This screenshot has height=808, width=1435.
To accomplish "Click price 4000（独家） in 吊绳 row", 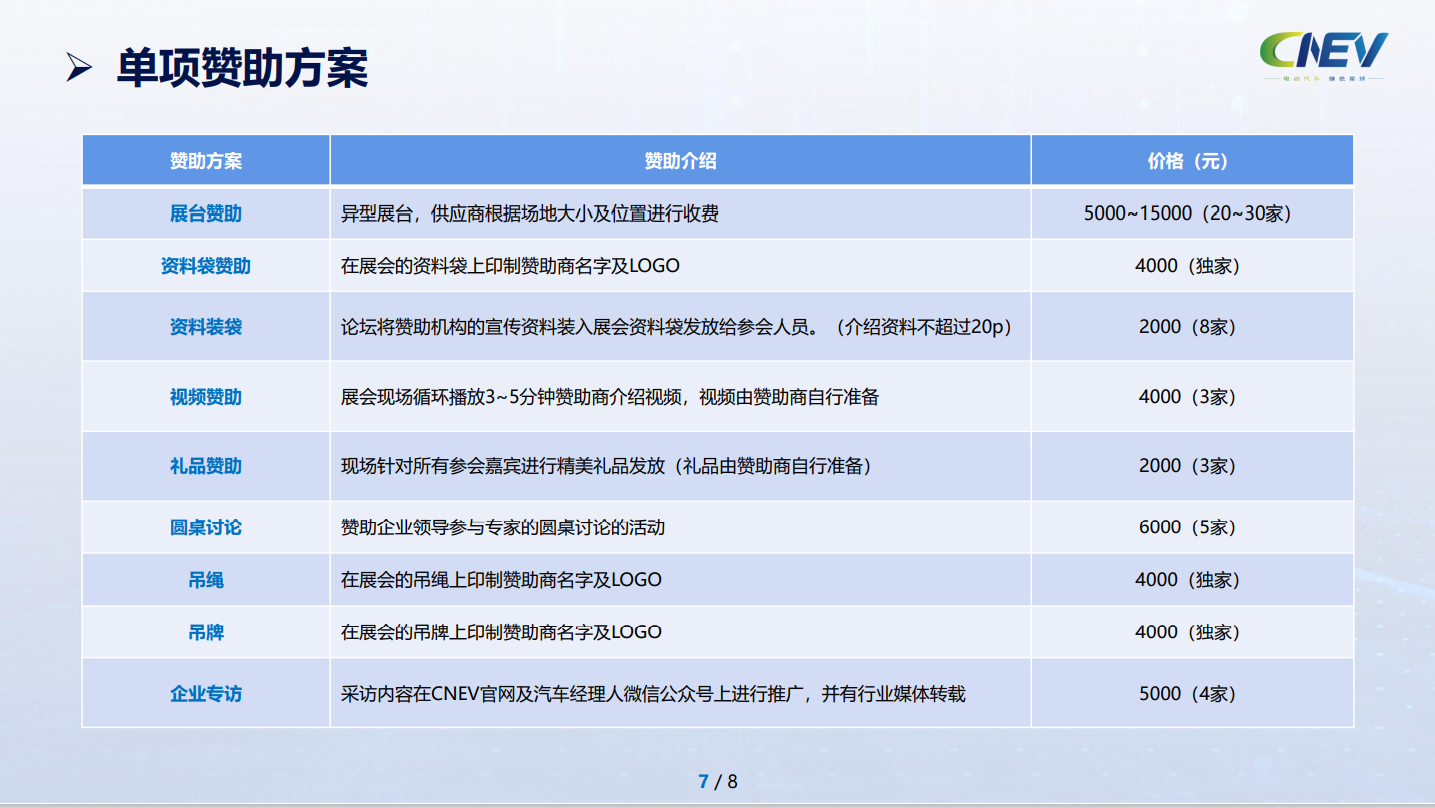I will click(1188, 580).
